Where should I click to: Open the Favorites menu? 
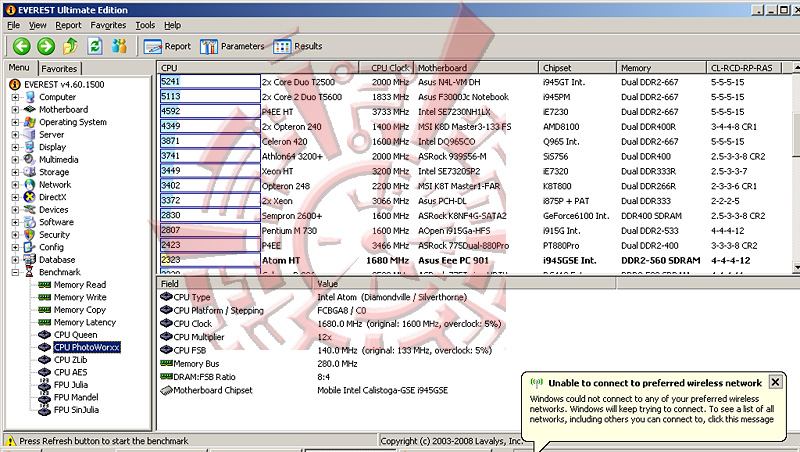[108, 25]
